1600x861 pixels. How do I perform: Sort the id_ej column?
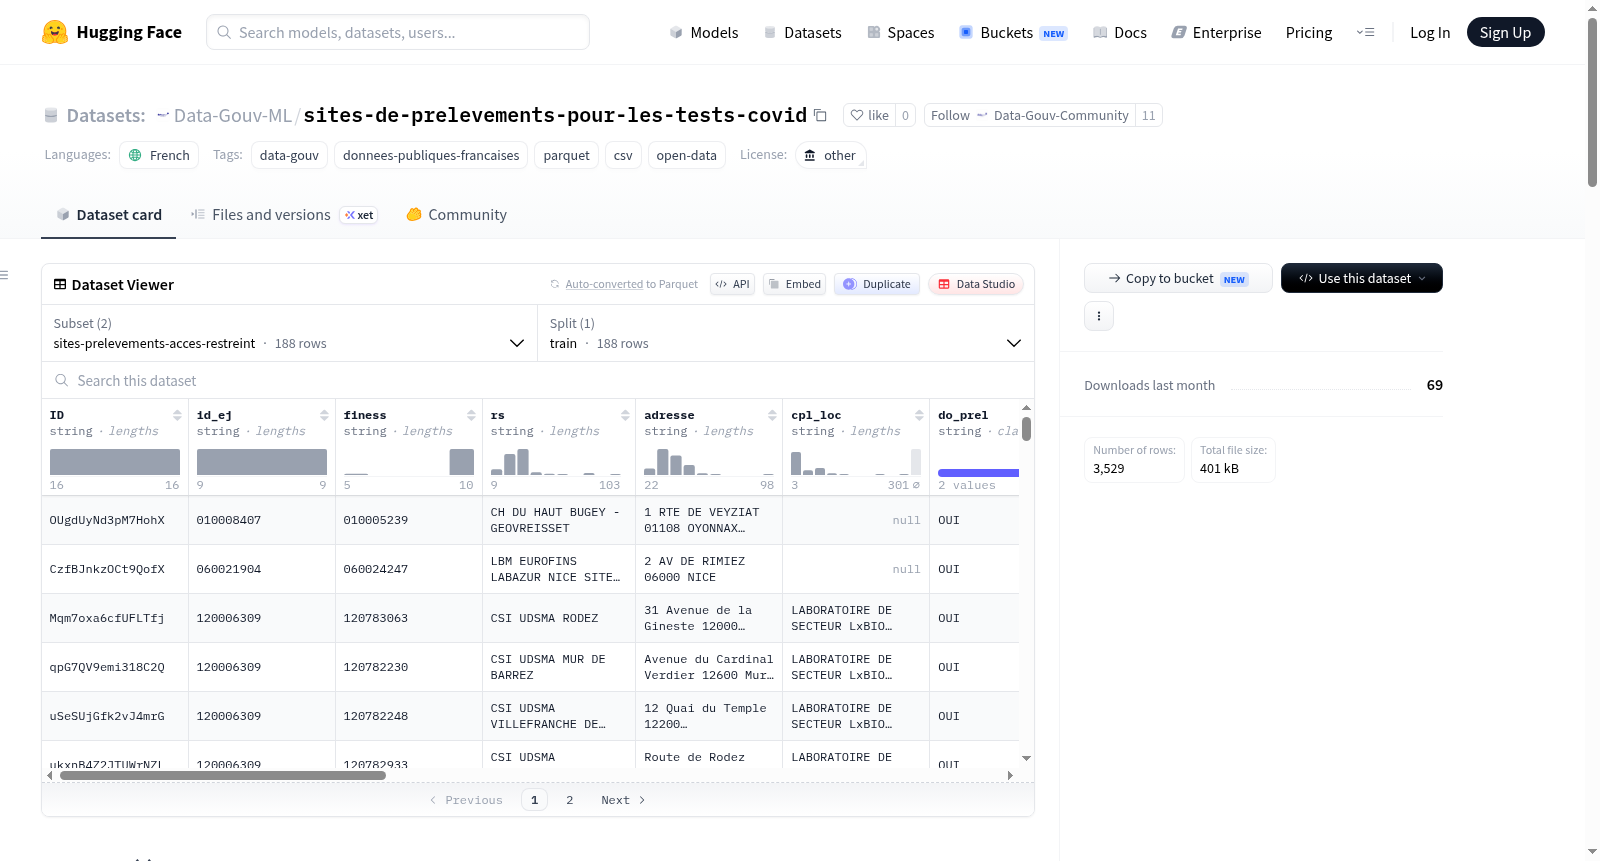pos(324,415)
